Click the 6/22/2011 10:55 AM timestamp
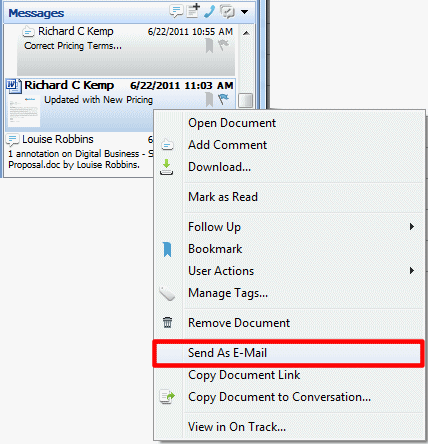Screen dimensions: 428x444 pos(190,32)
